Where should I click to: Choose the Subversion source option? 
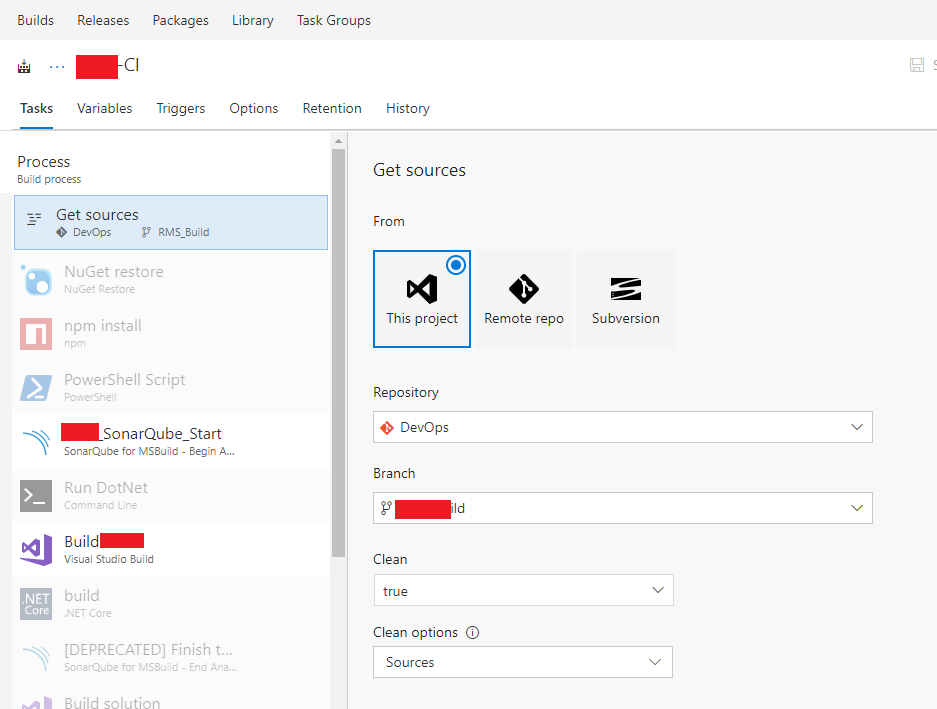626,299
